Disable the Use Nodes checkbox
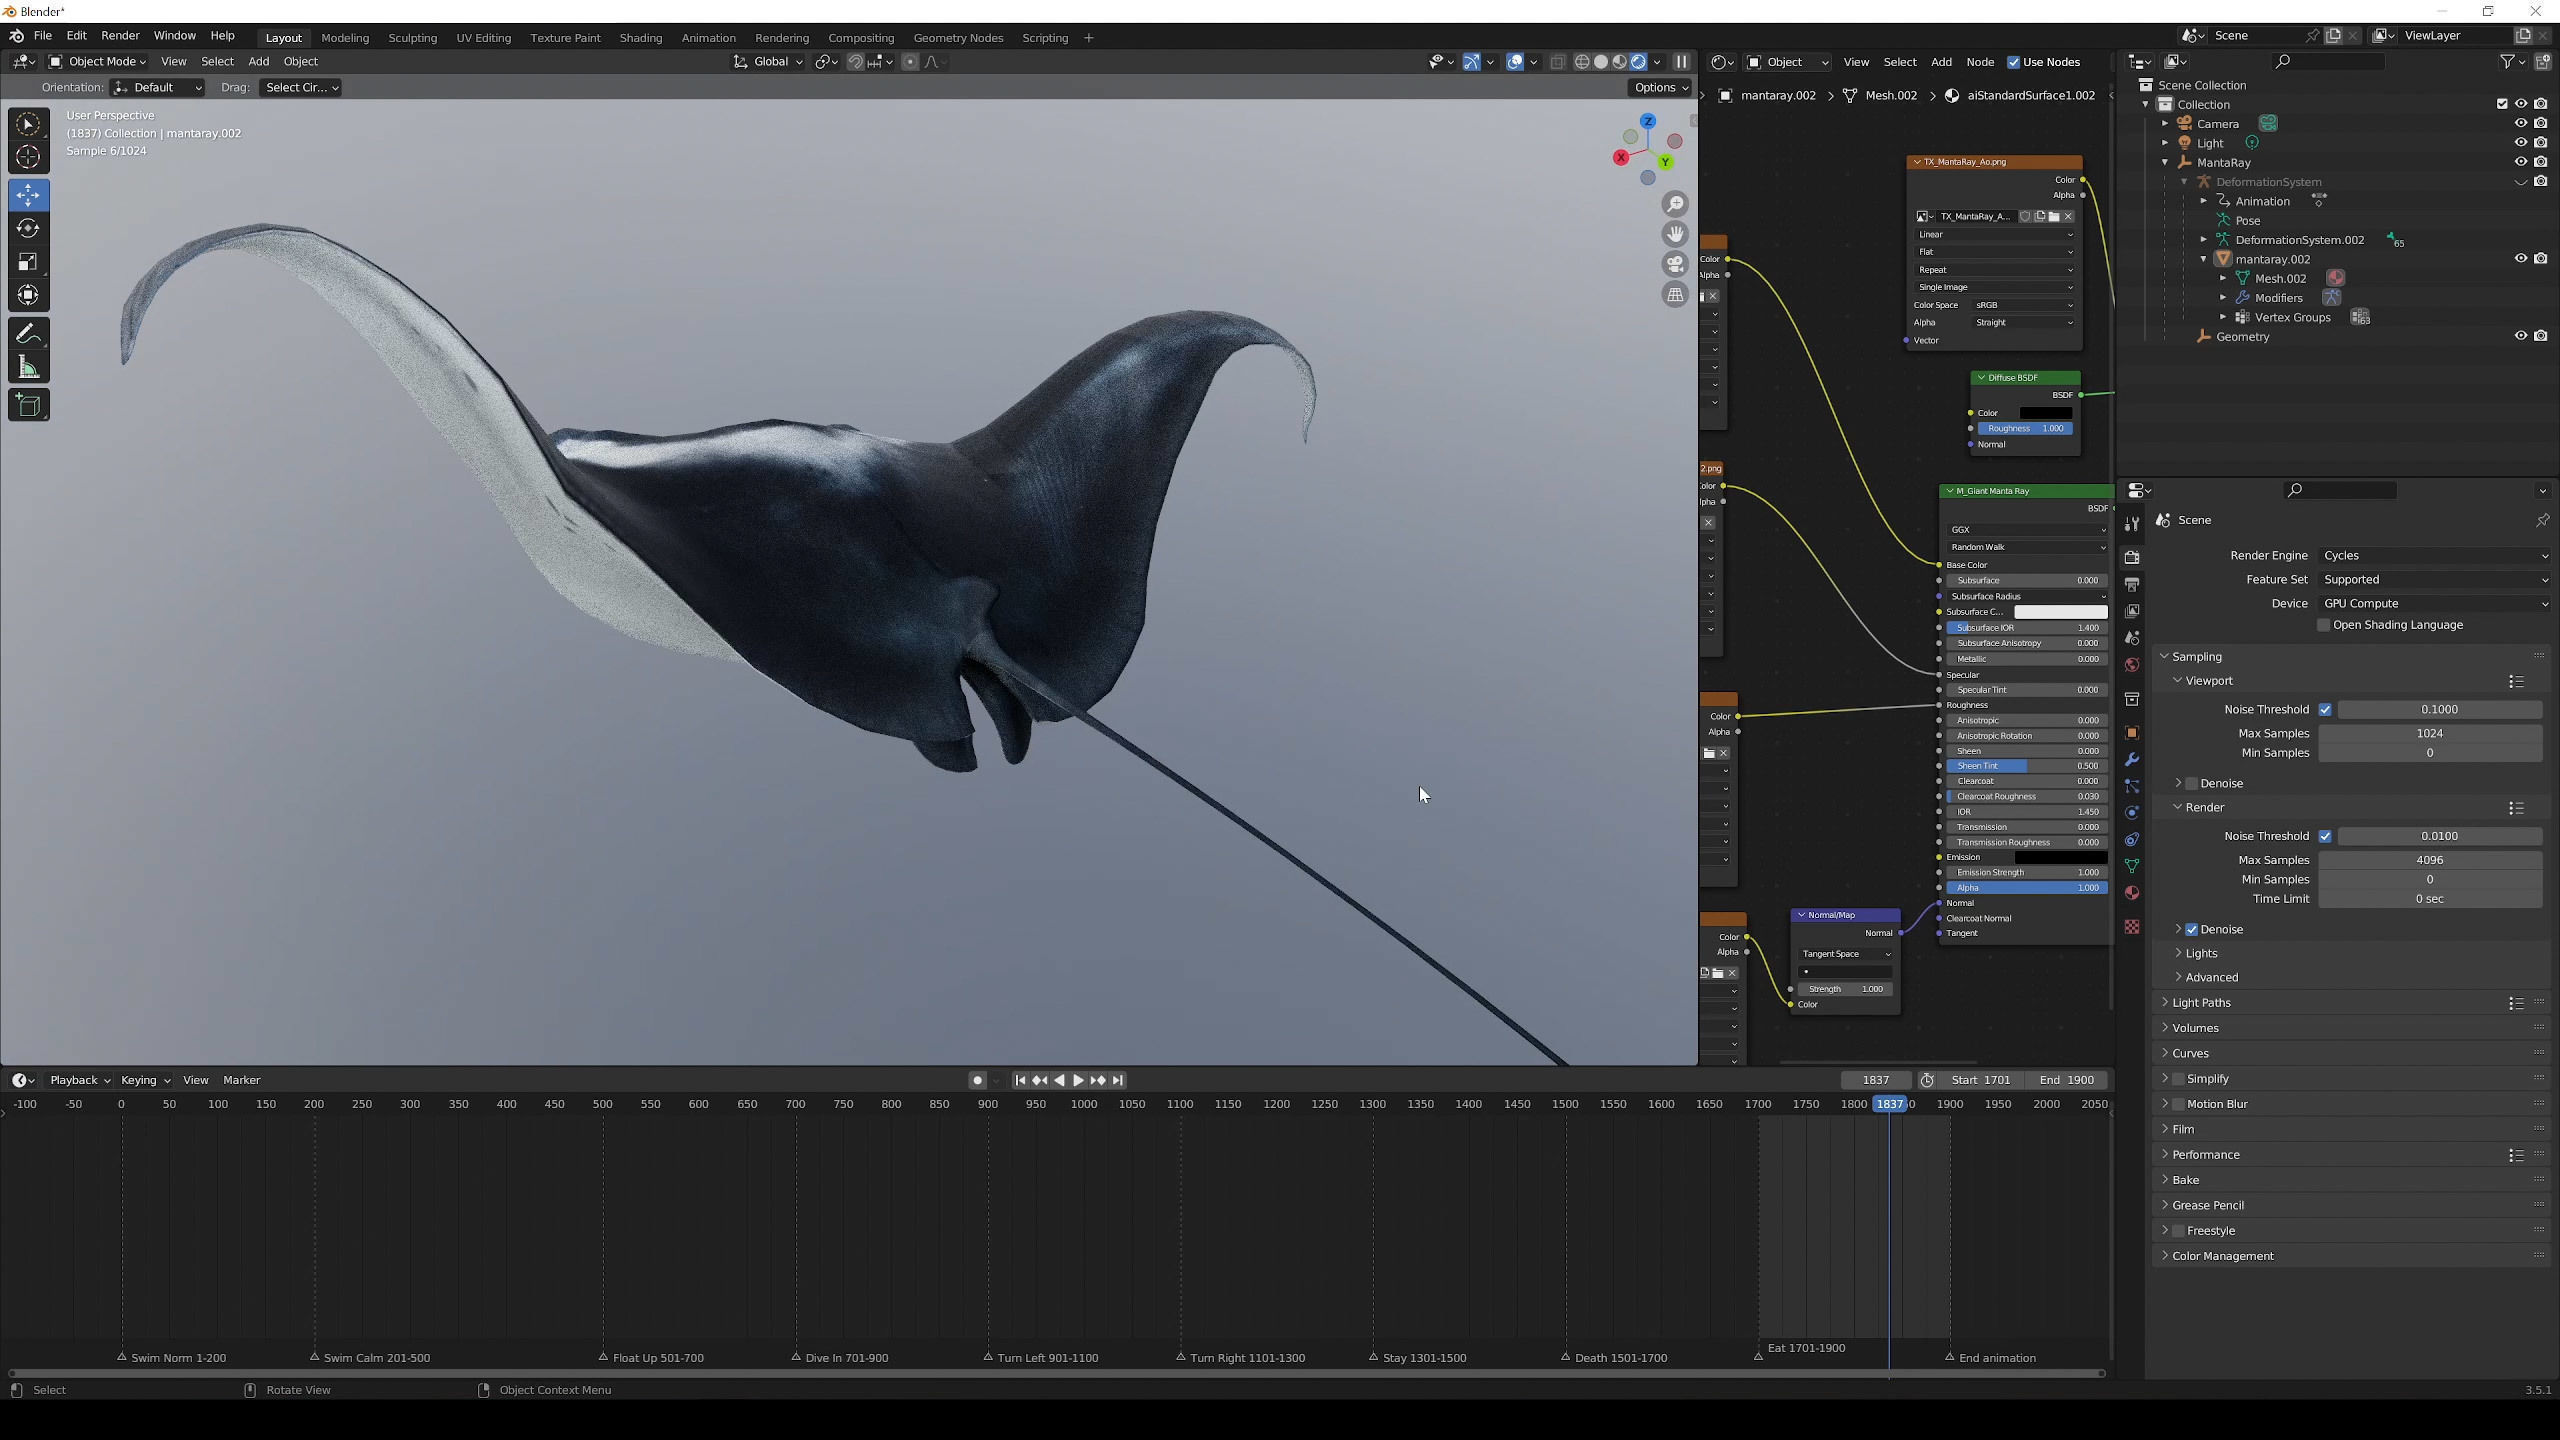Viewport: 2560px width, 1440px height. coord(2014,62)
